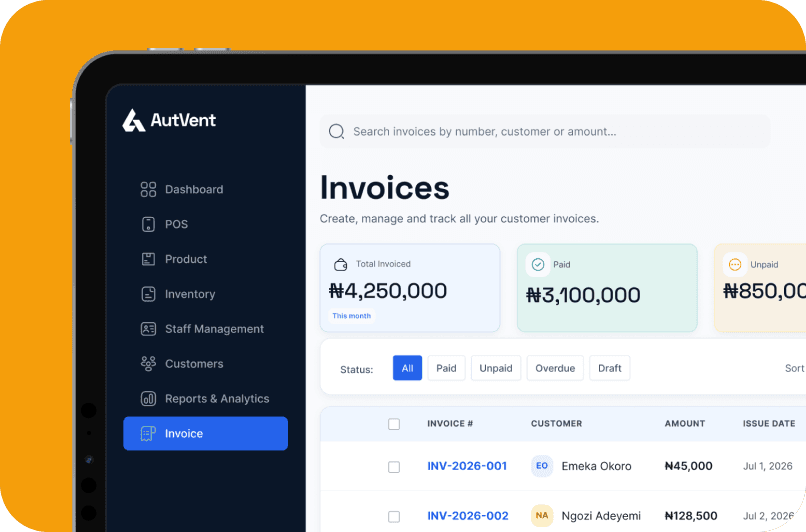Click the Reports & Analytics chart icon
Viewport: 806px width, 532px height.
(148, 398)
